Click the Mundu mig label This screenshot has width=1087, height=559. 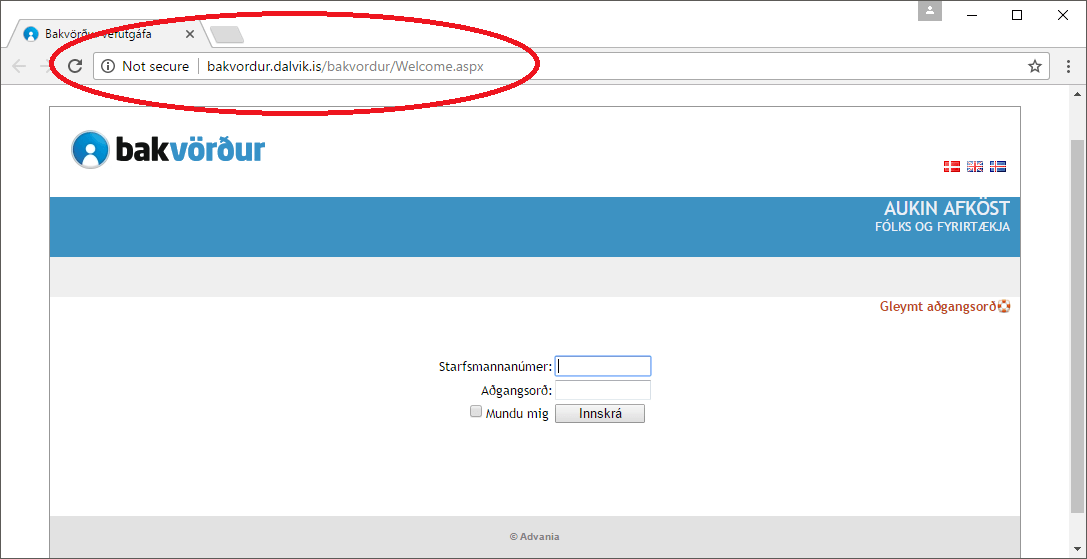pos(517,414)
